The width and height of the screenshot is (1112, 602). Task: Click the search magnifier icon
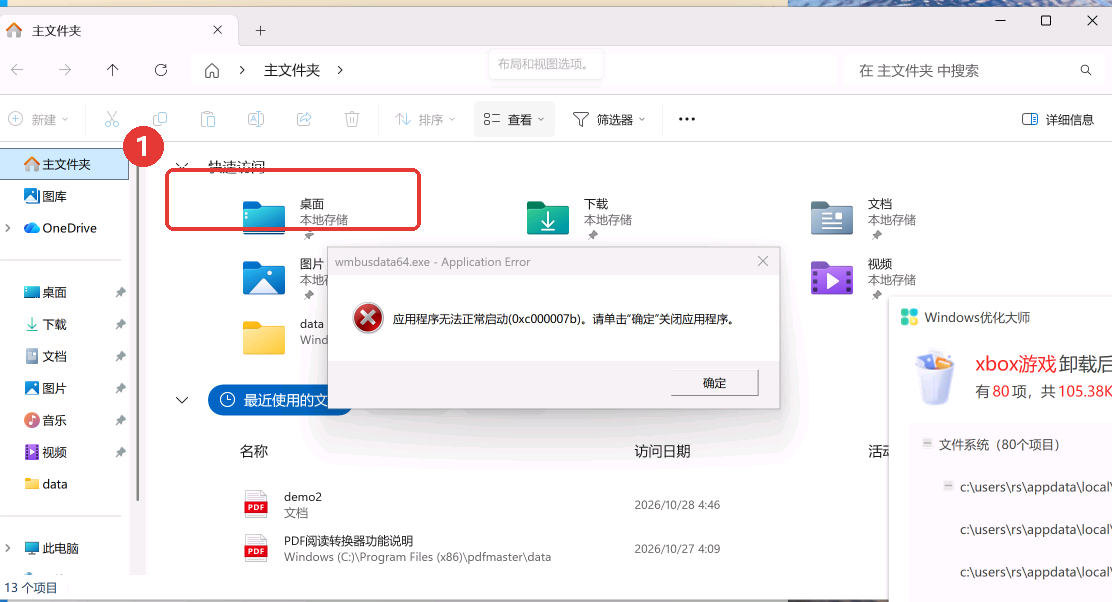click(x=1086, y=70)
